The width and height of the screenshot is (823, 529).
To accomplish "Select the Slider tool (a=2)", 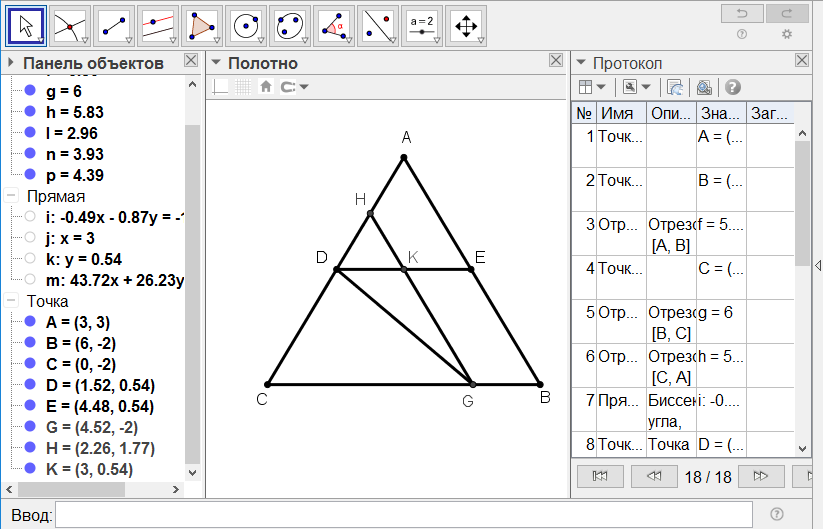I will point(422,26).
